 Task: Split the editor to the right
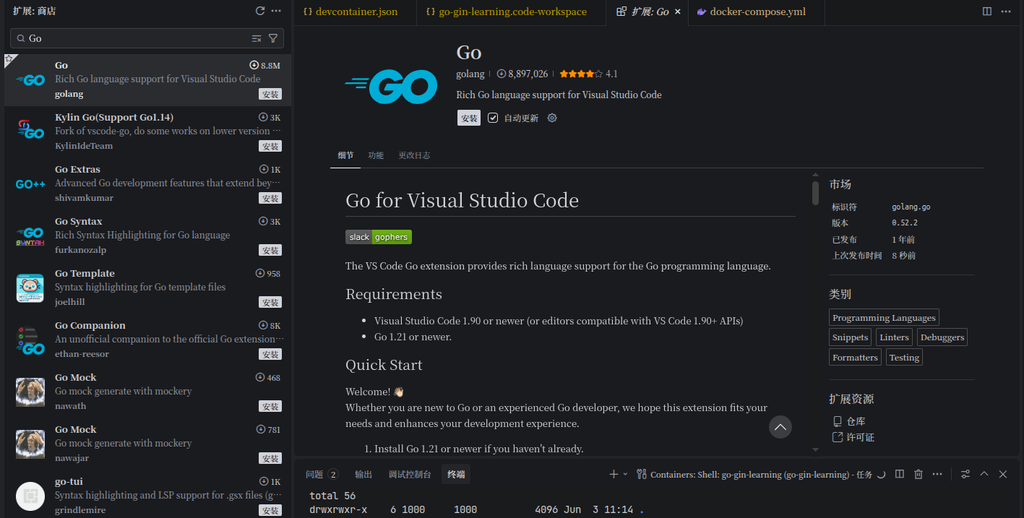point(987,11)
